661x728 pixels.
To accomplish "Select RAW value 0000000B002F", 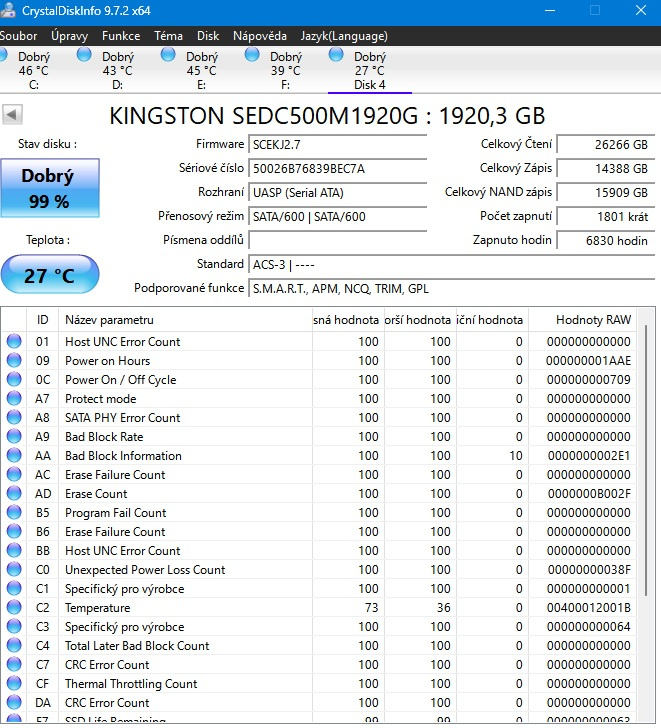I will pyautogui.click(x=589, y=494).
